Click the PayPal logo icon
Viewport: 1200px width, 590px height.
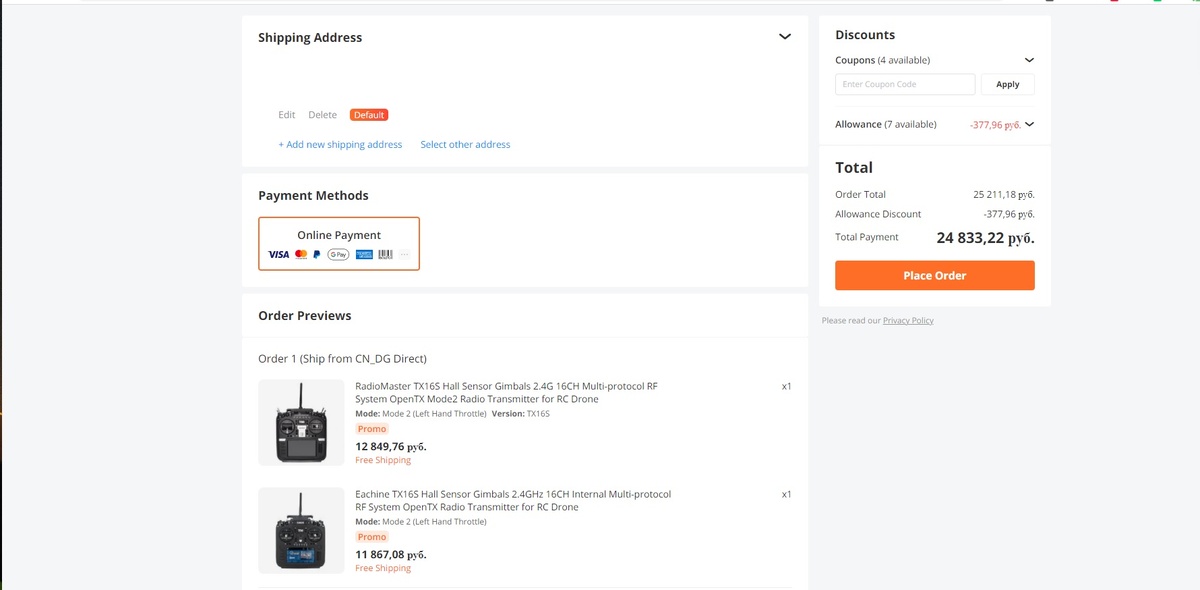(x=316, y=255)
